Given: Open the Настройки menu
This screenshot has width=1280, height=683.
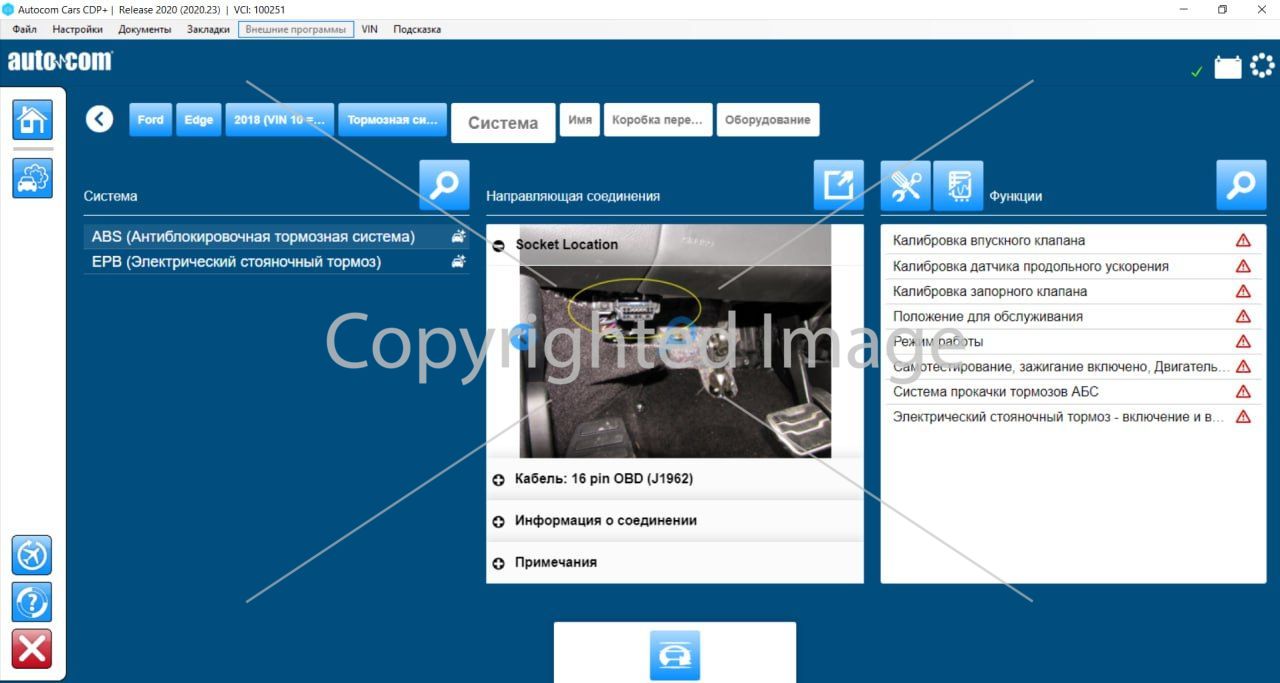Looking at the screenshot, I should [x=77, y=29].
